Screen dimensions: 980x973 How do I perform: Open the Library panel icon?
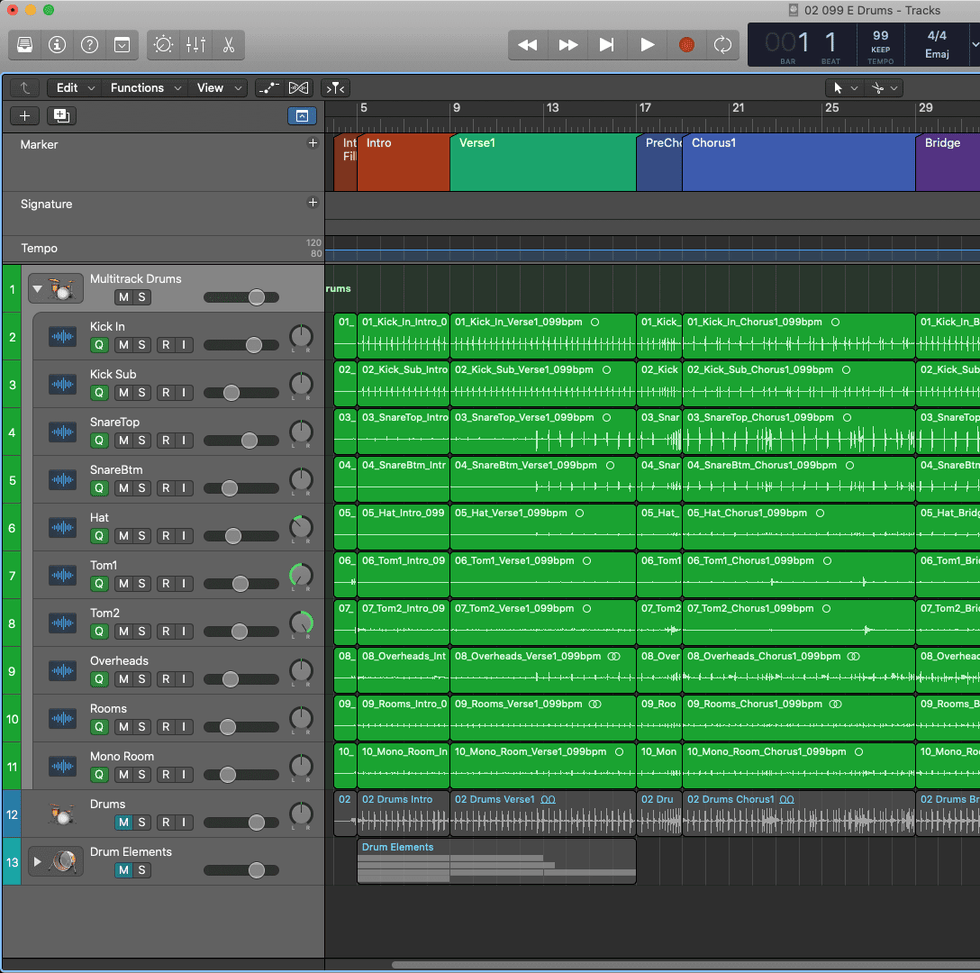pyautogui.click(x=25, y=45)
